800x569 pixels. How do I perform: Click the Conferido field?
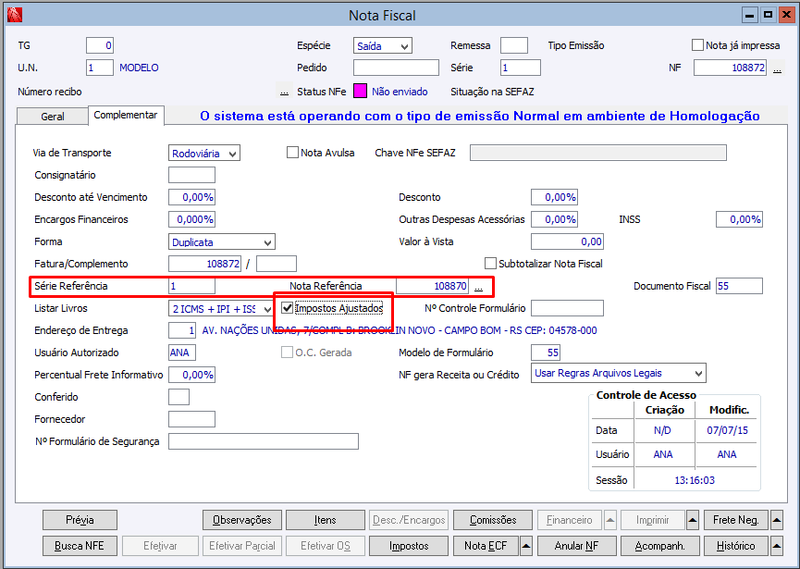179,397
